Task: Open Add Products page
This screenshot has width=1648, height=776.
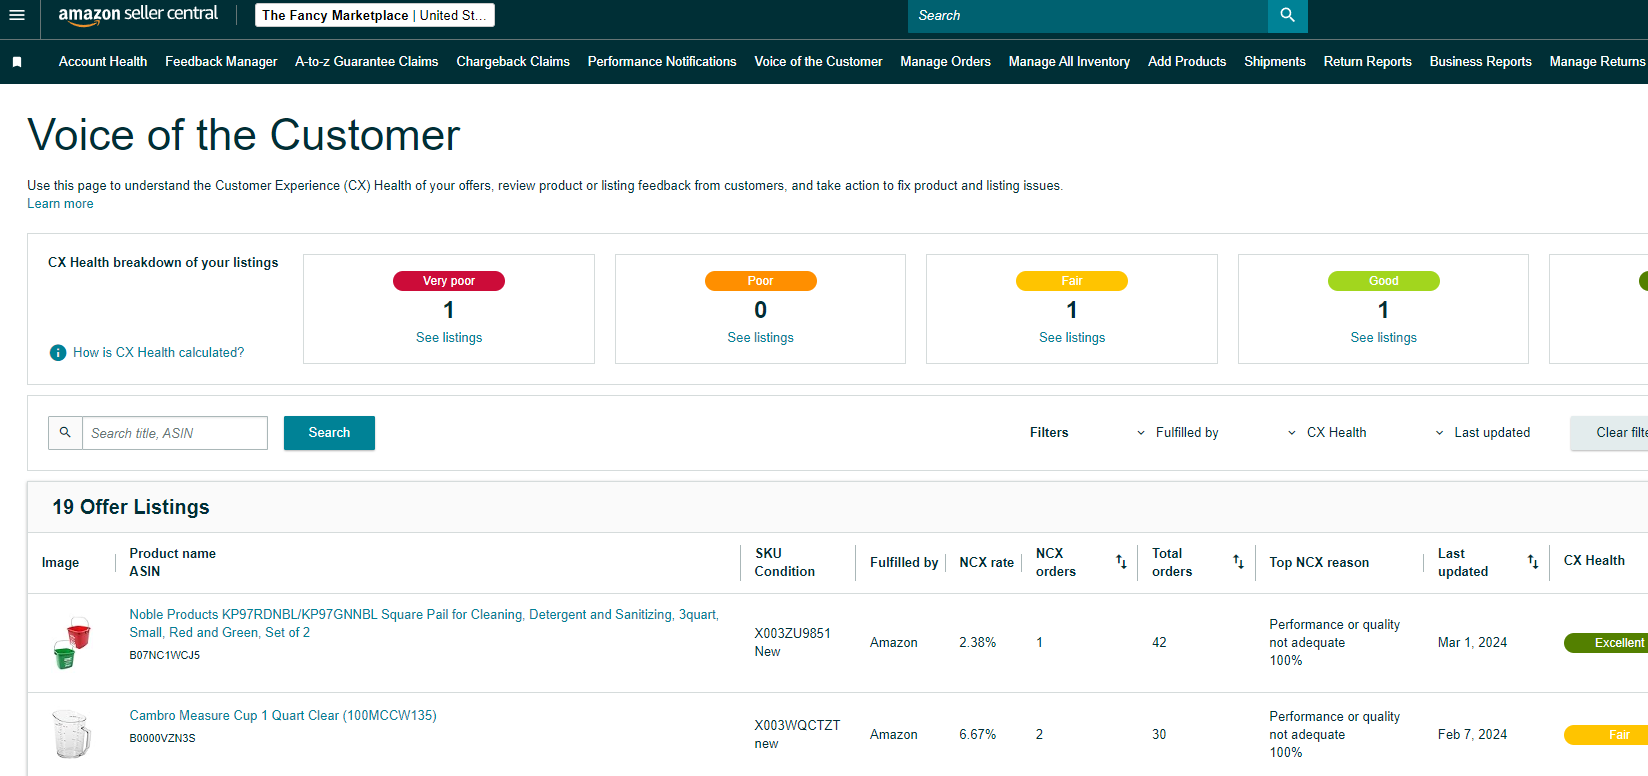Action: point(1187,62)
